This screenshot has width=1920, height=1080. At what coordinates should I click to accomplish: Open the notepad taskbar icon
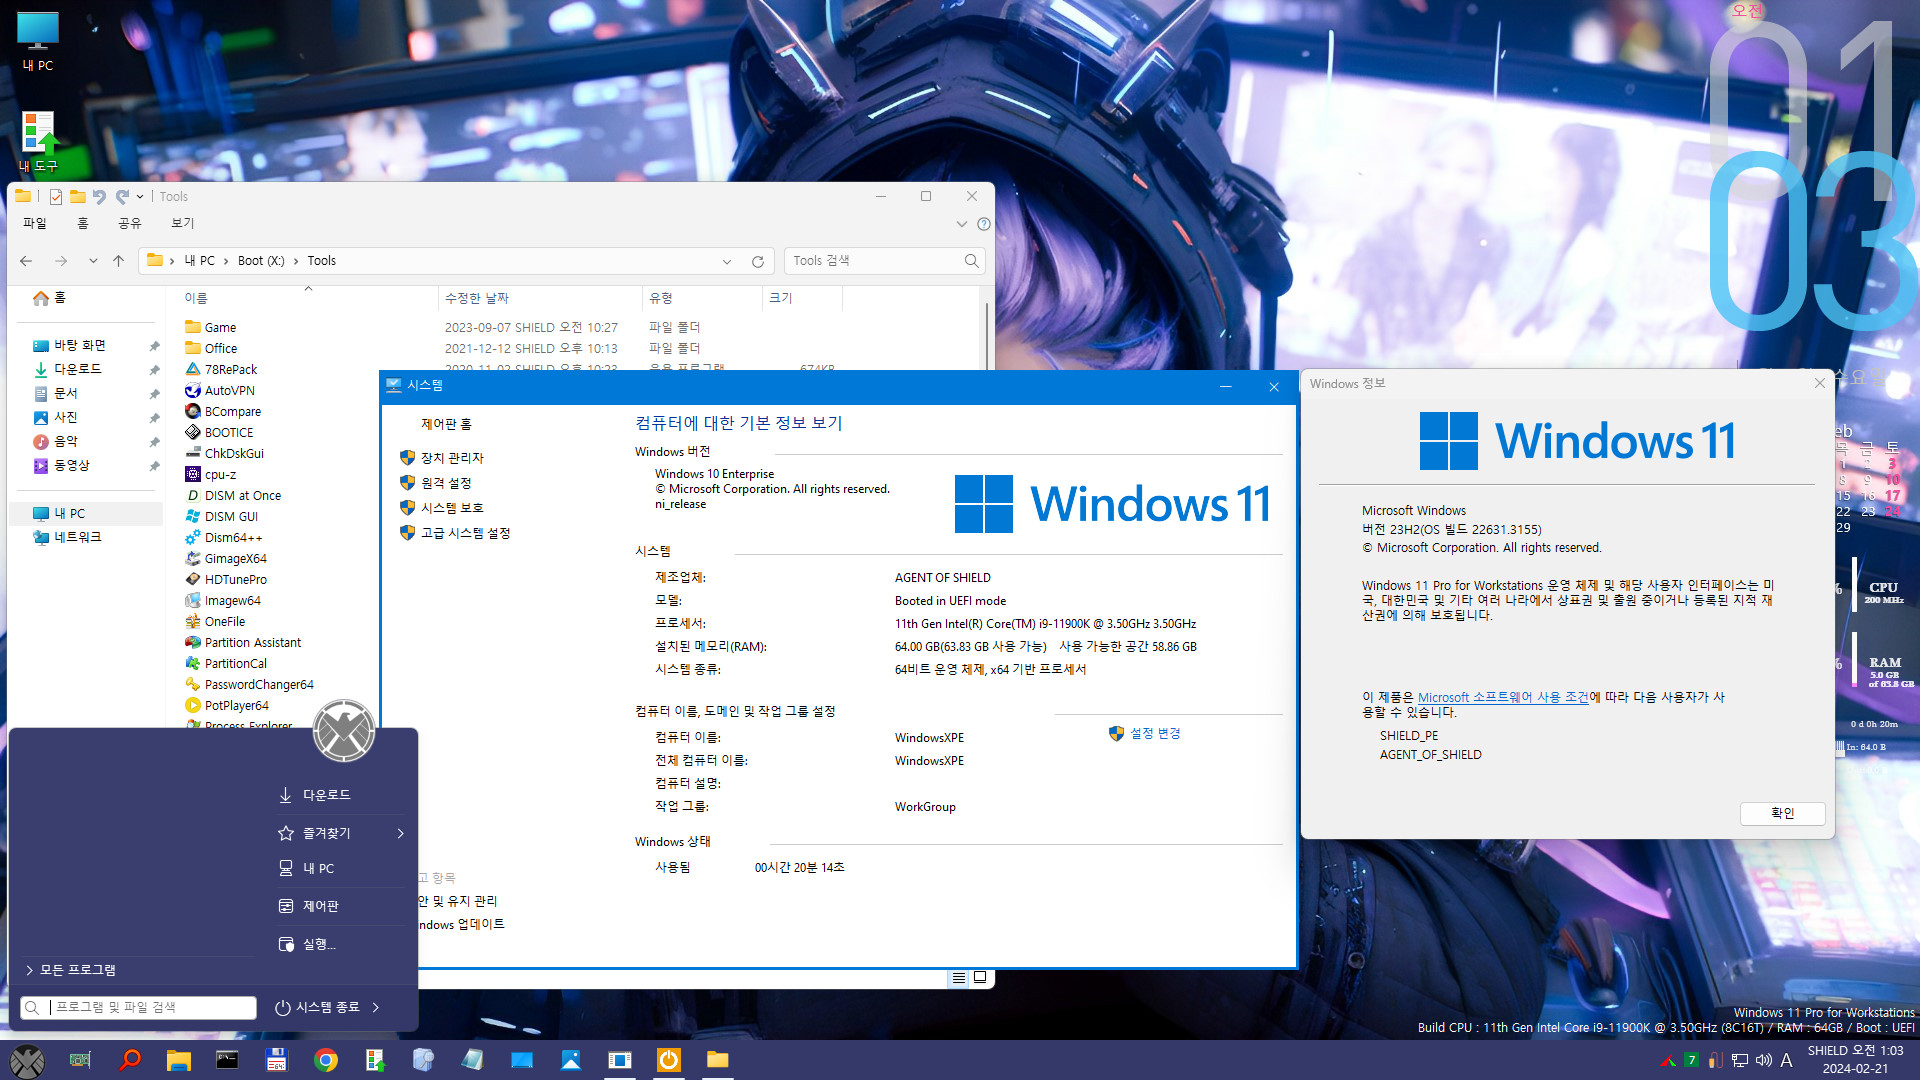tap(472, 1060)
